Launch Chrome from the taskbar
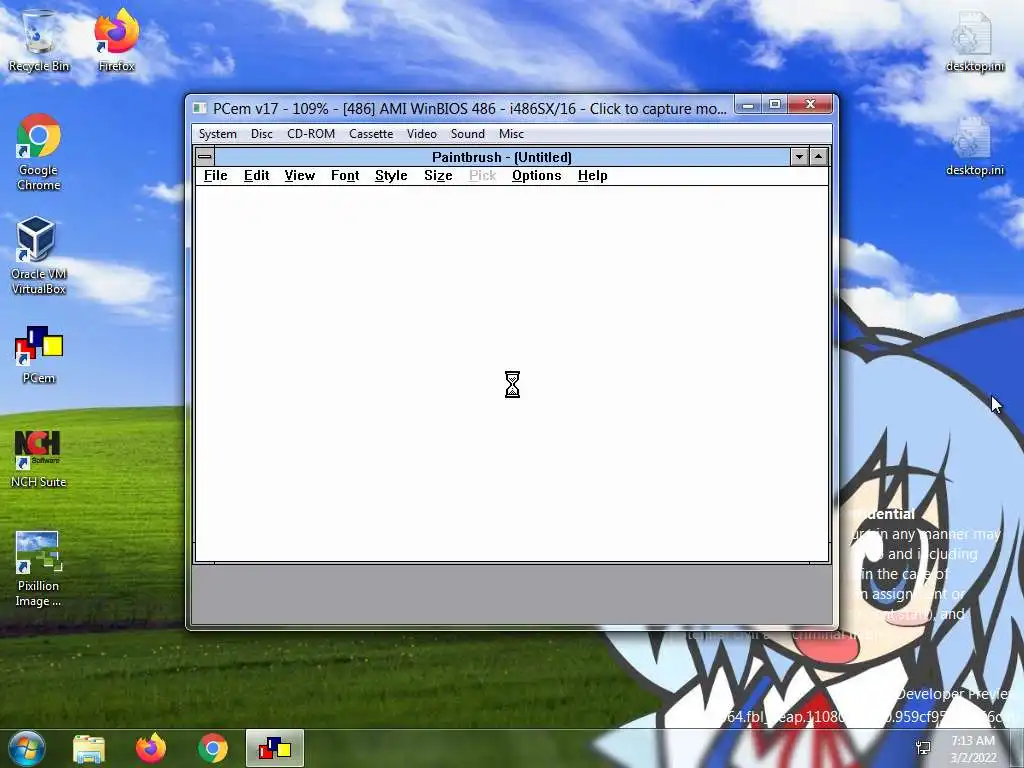Screen dimensions: 1024x768 point(213,748)
